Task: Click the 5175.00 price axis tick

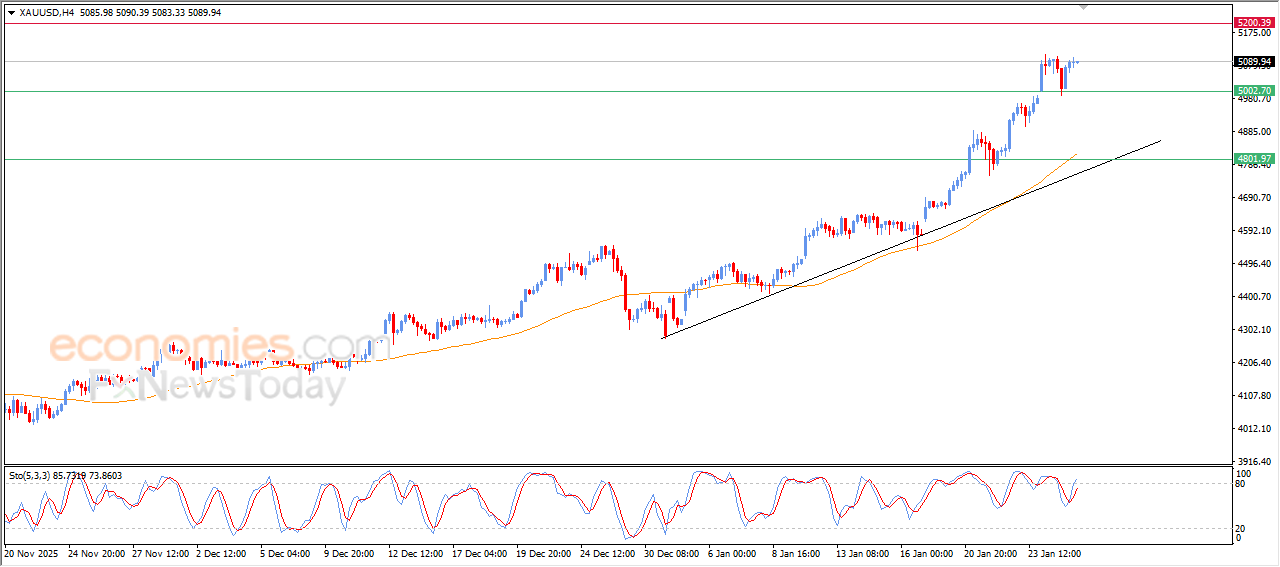Action: tap(1253, 33)
